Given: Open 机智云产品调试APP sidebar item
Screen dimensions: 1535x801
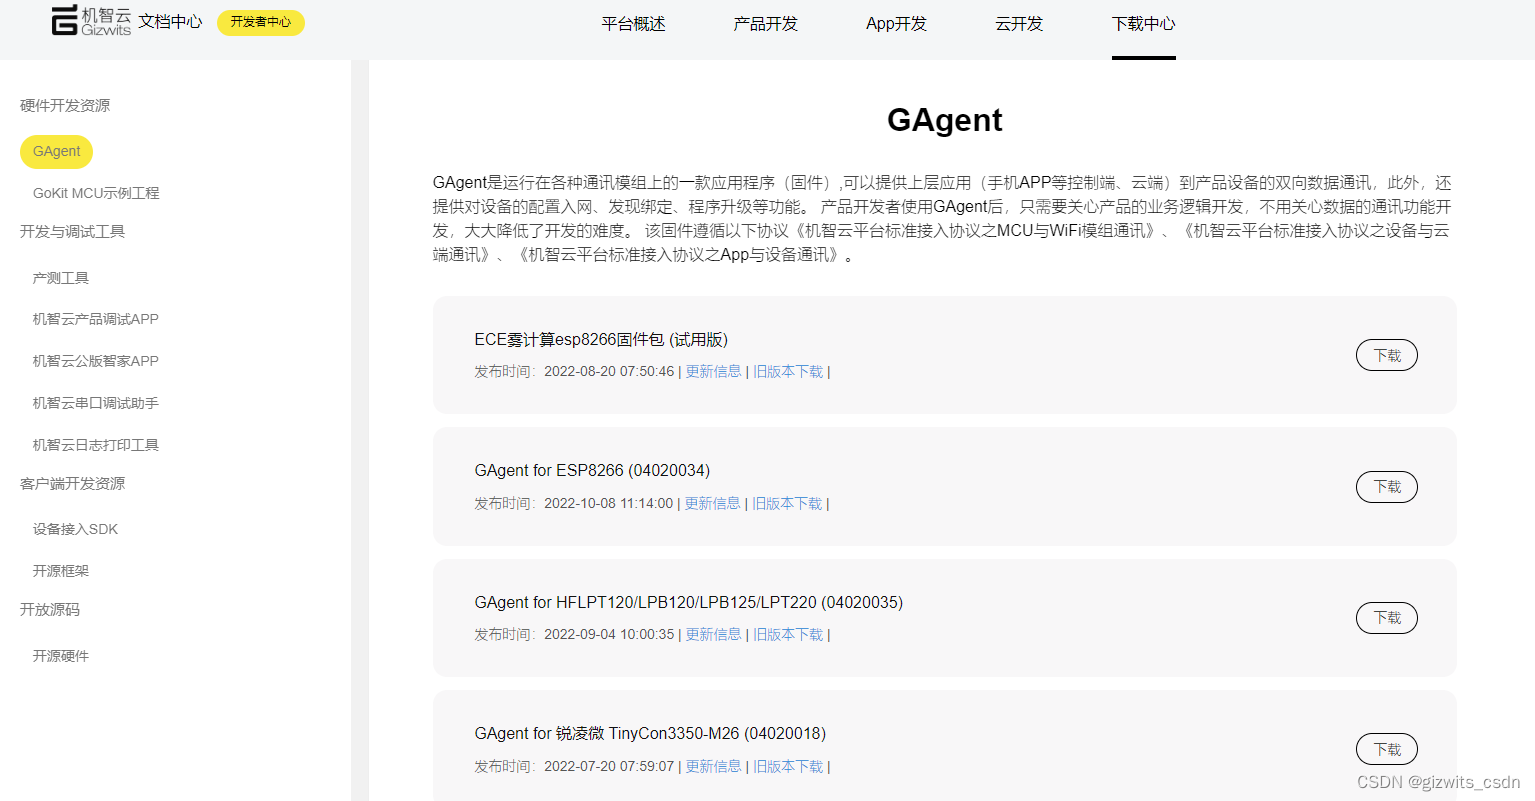Looking at the screenshot, I should pyautogui.click(x=96, y=319).
